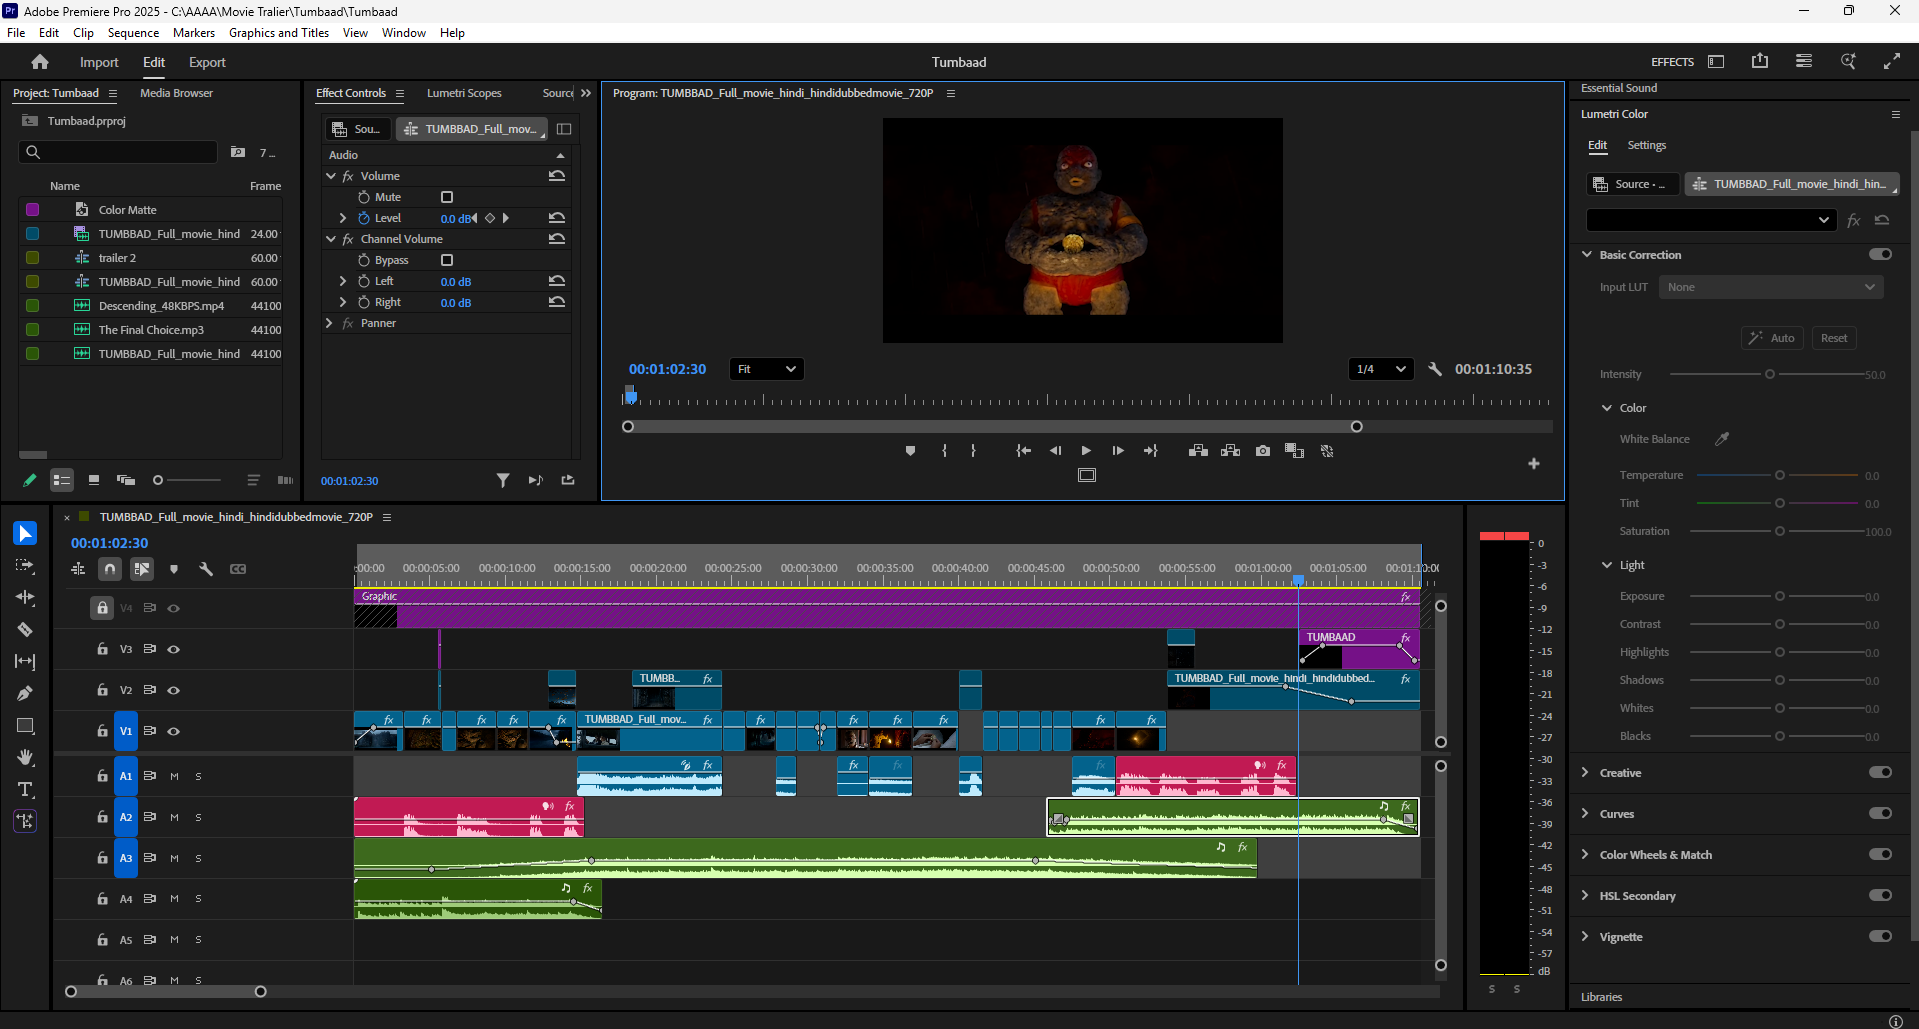Check the Mute checkbox under Volume
The height and width of the screenshot is (1029, 1919).
[x=447, y=197]
